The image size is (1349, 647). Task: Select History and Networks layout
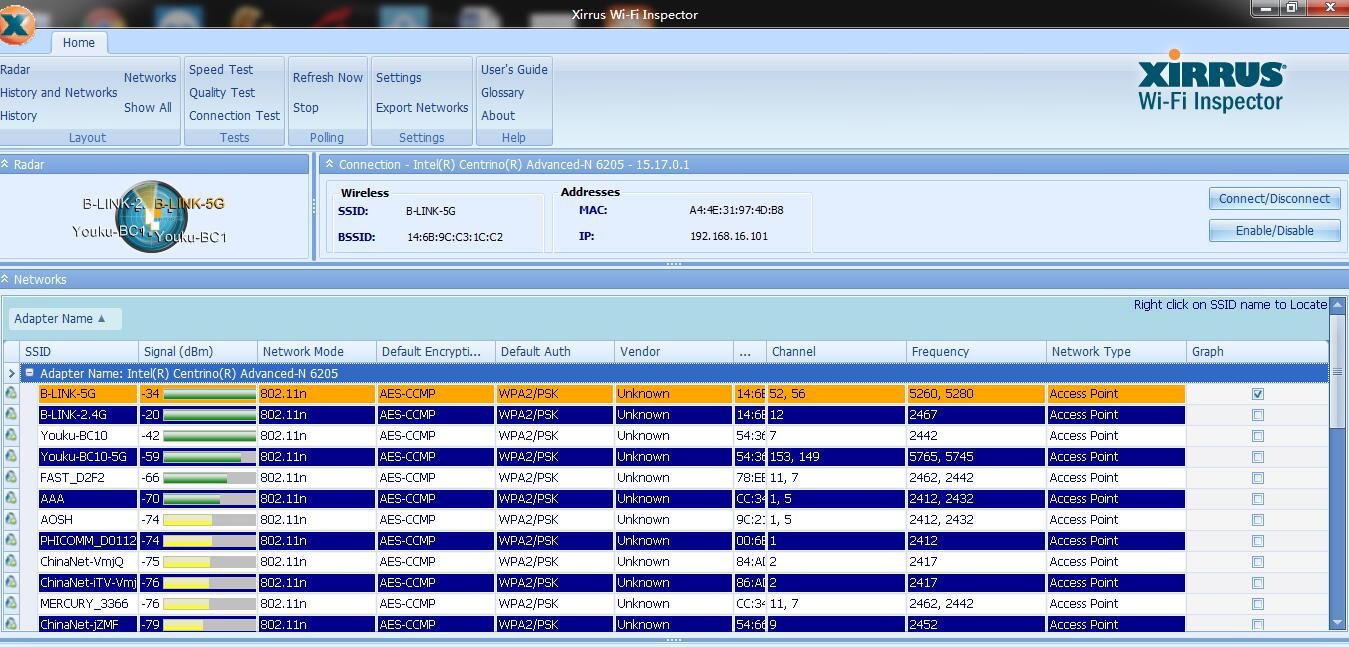coord(59,93)
